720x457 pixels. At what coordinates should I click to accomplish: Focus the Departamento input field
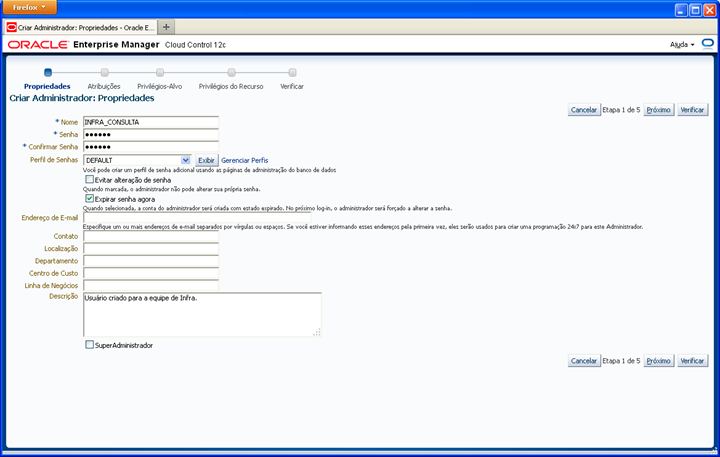coord(151,261)
